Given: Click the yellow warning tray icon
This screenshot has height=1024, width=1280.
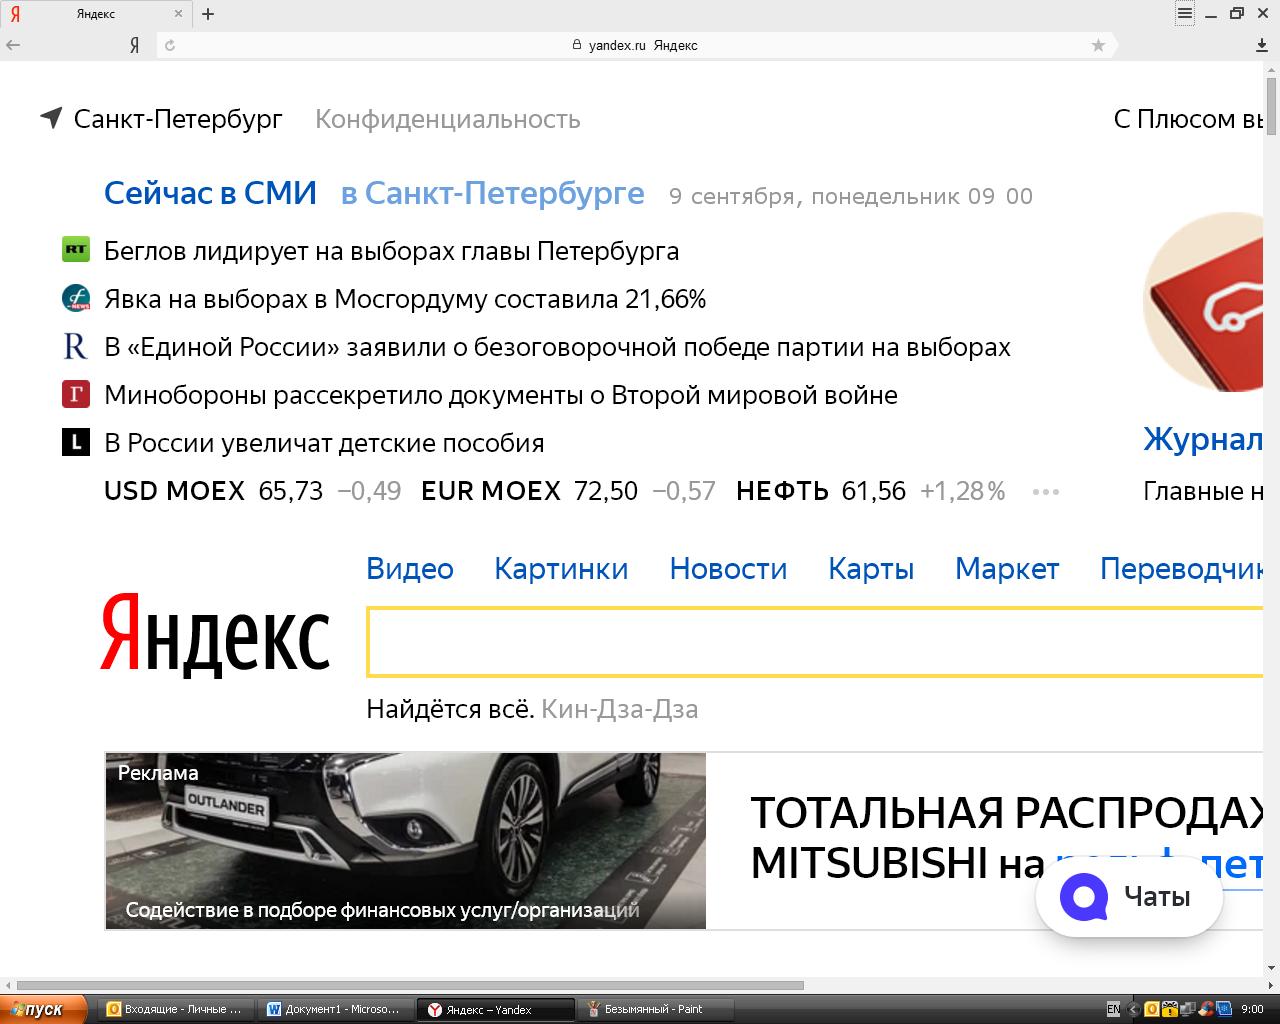Looking at the screenshot, I should click(x=1169, y=1009).
